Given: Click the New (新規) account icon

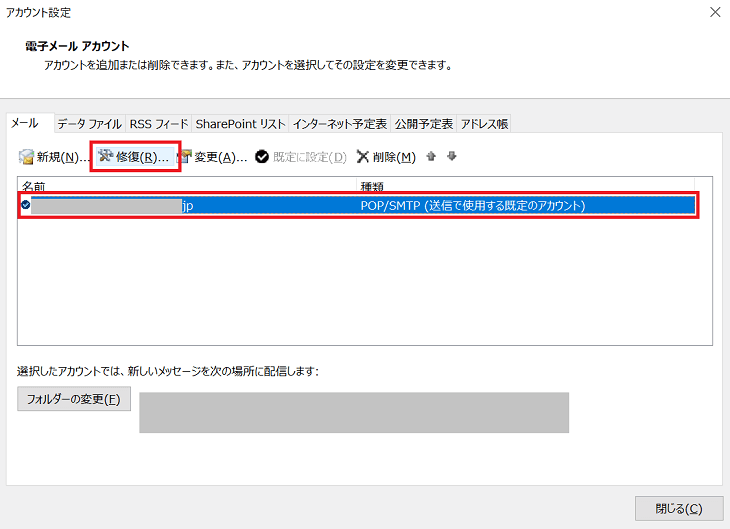Looking at the screenshot, I should [27, 157].
